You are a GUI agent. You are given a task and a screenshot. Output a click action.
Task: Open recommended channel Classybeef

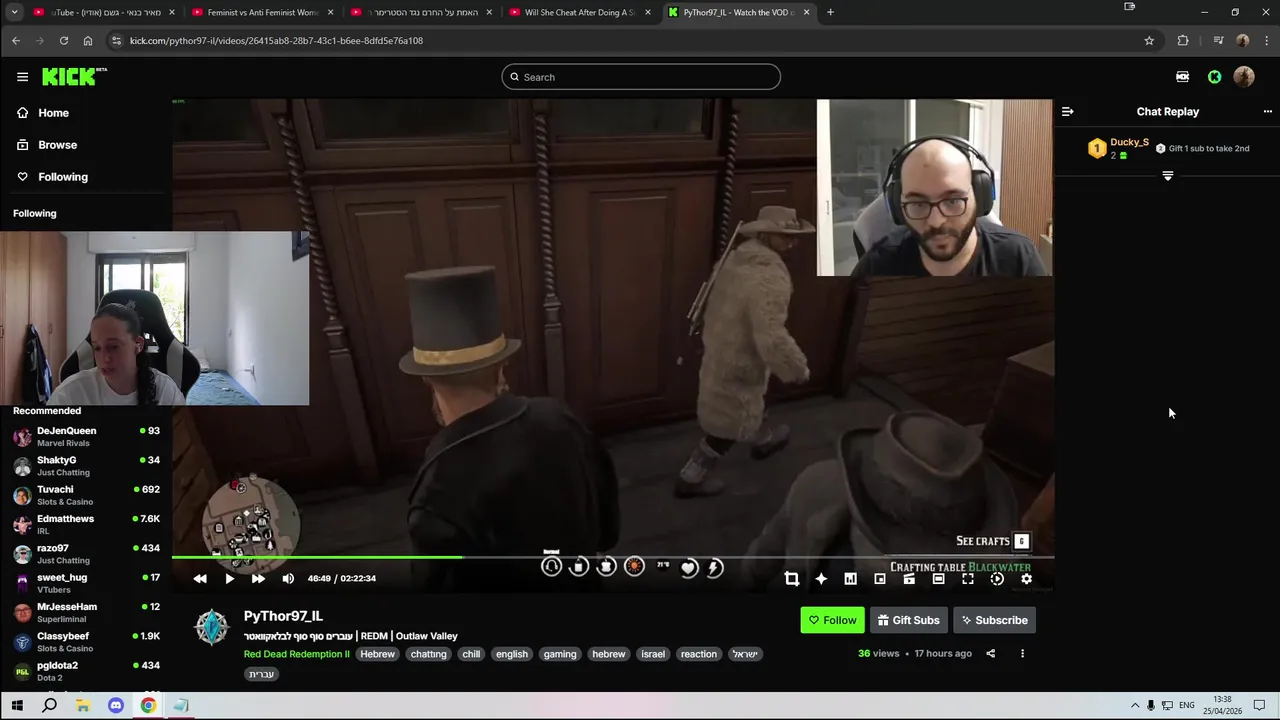(86, 642)
